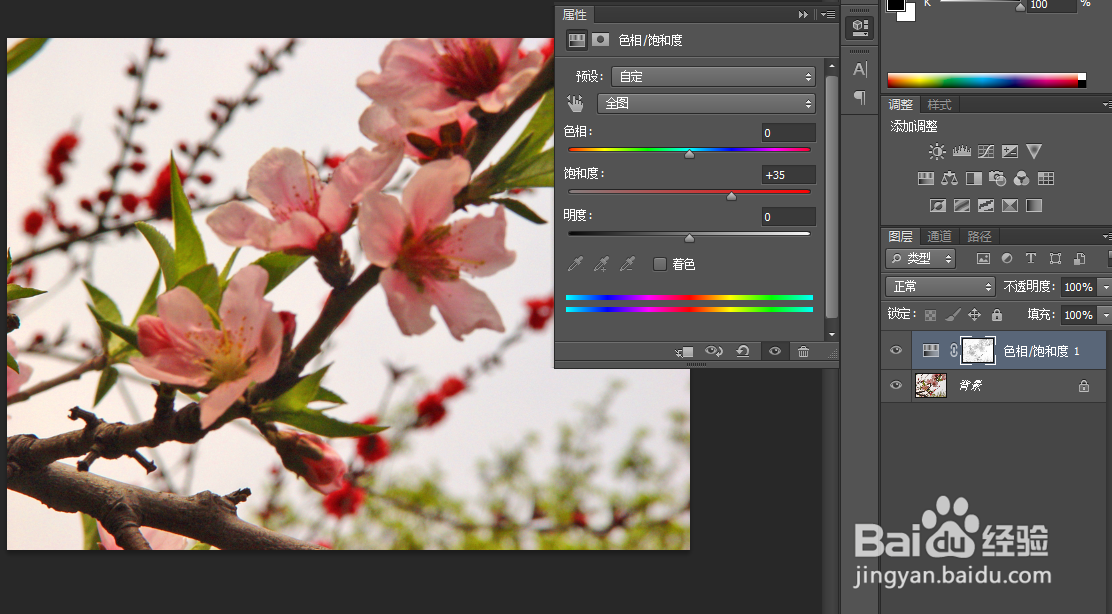This screenshot has width=1112, height=614.
Task: Click the 饱和度 saturation slider handle
Action: pos(731,196)
